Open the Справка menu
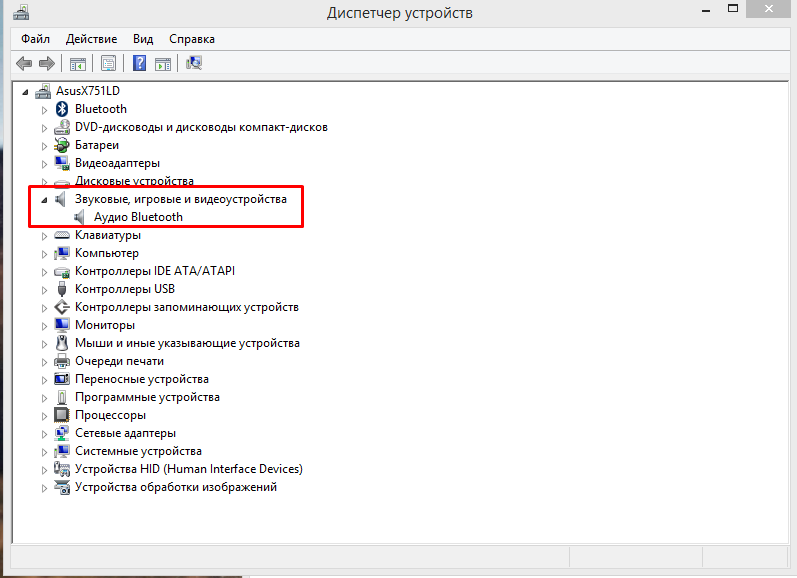This screenshot has width=797, height=578. [x=192, y=39]
